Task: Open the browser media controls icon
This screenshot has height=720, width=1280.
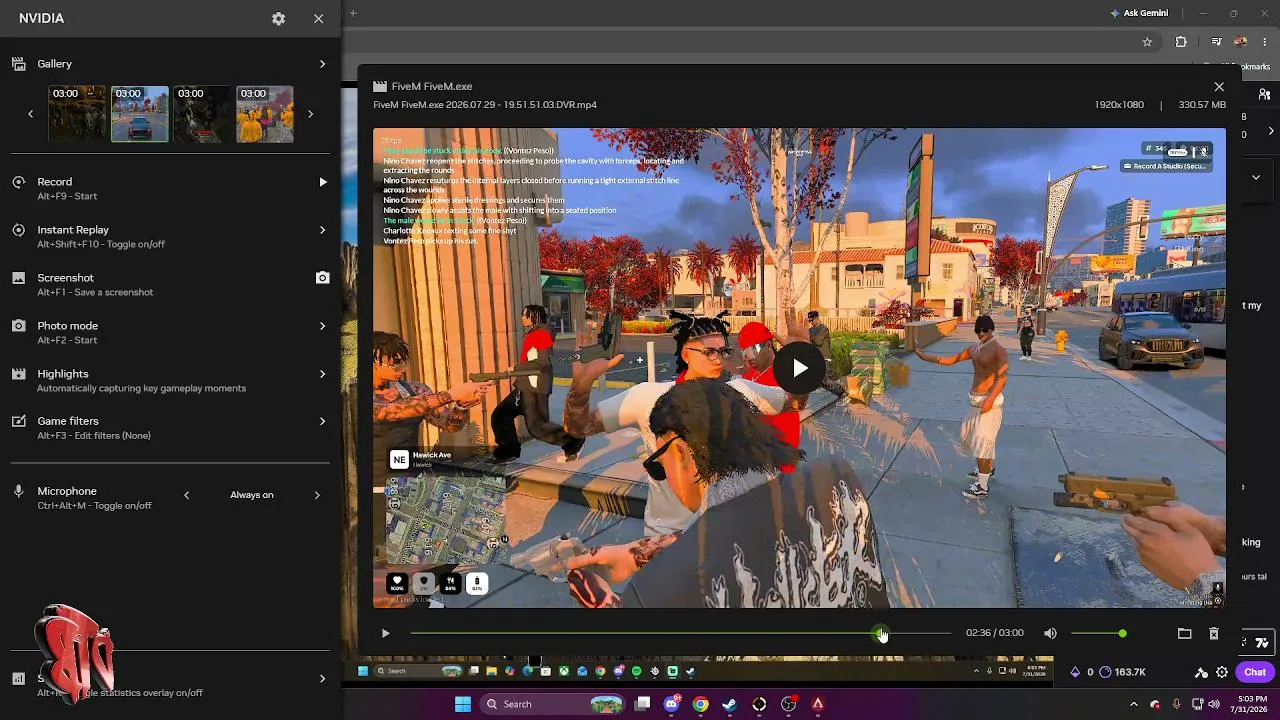Action: coord(1216,42)
